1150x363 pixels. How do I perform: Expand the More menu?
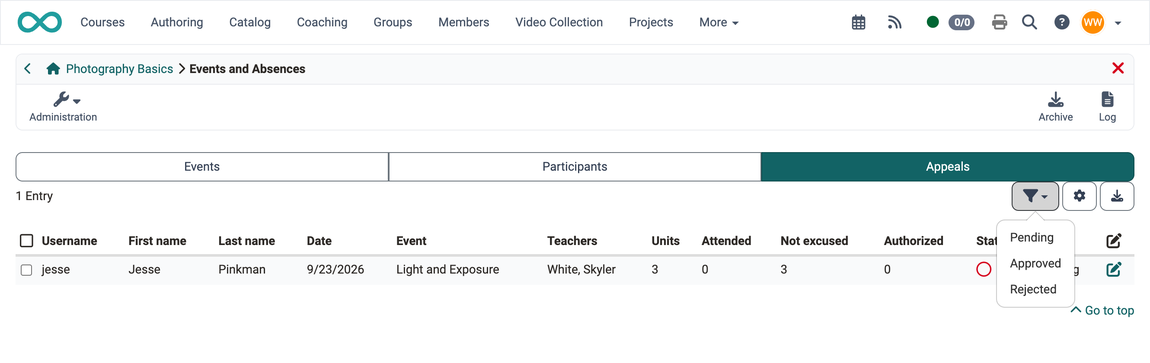[719, 23]
